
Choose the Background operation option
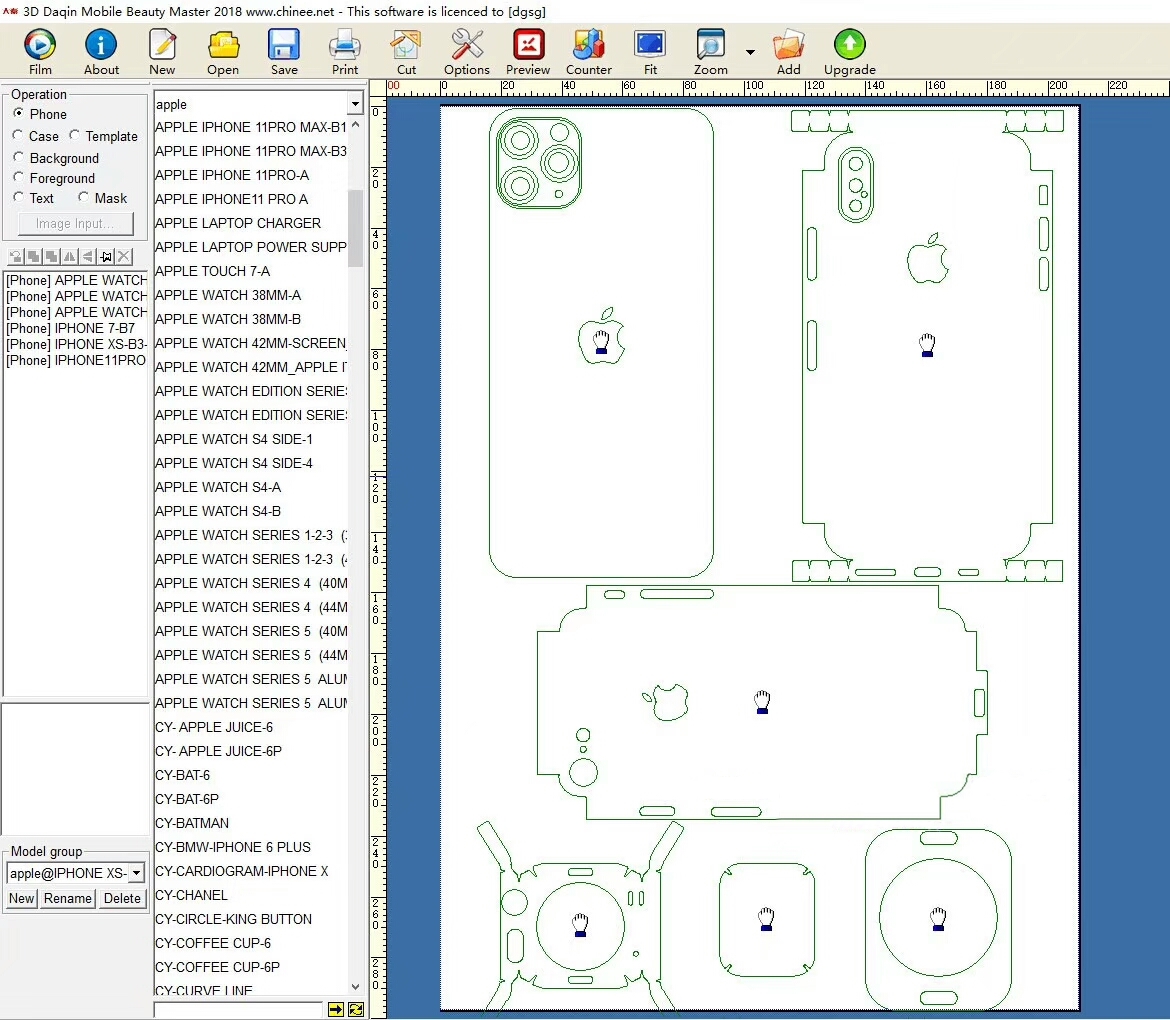[19, 158]
